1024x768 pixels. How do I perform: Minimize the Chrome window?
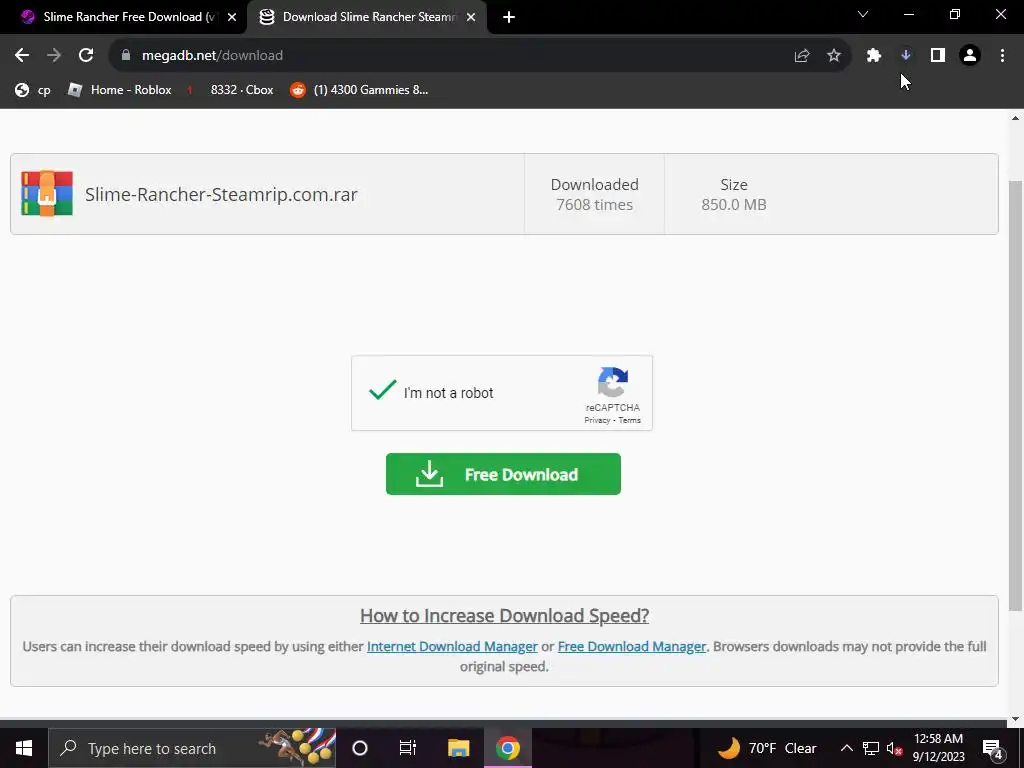[908, 14]
